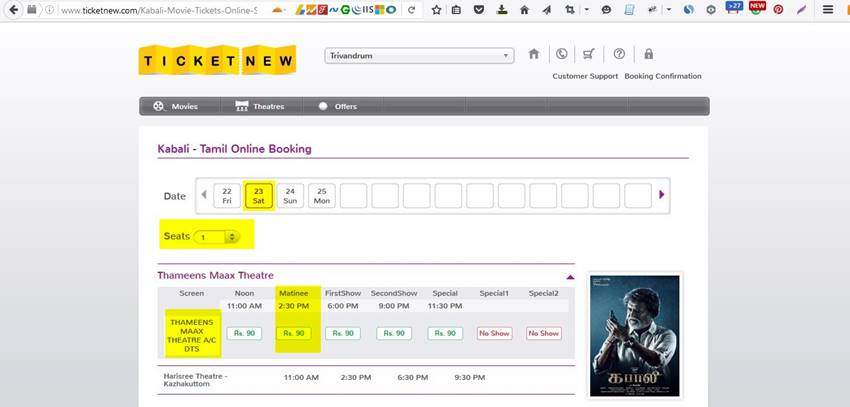Open the browser hamburger menu

point(828,10)
